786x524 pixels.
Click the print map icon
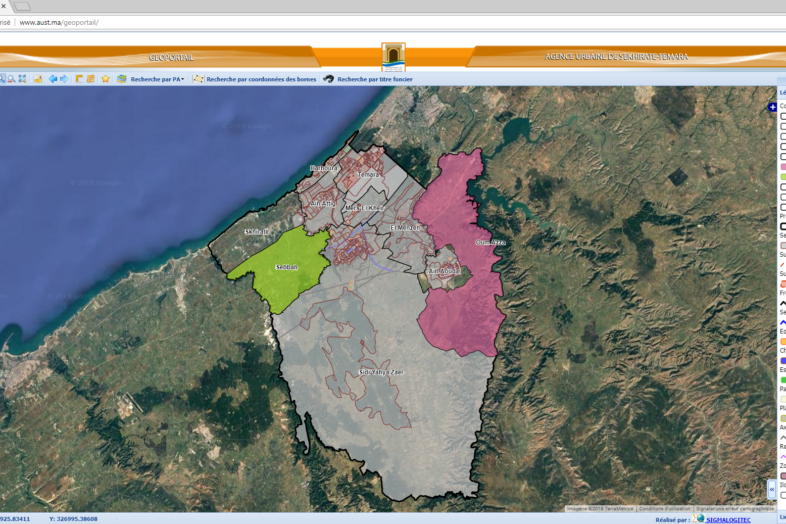coord(37,79)
